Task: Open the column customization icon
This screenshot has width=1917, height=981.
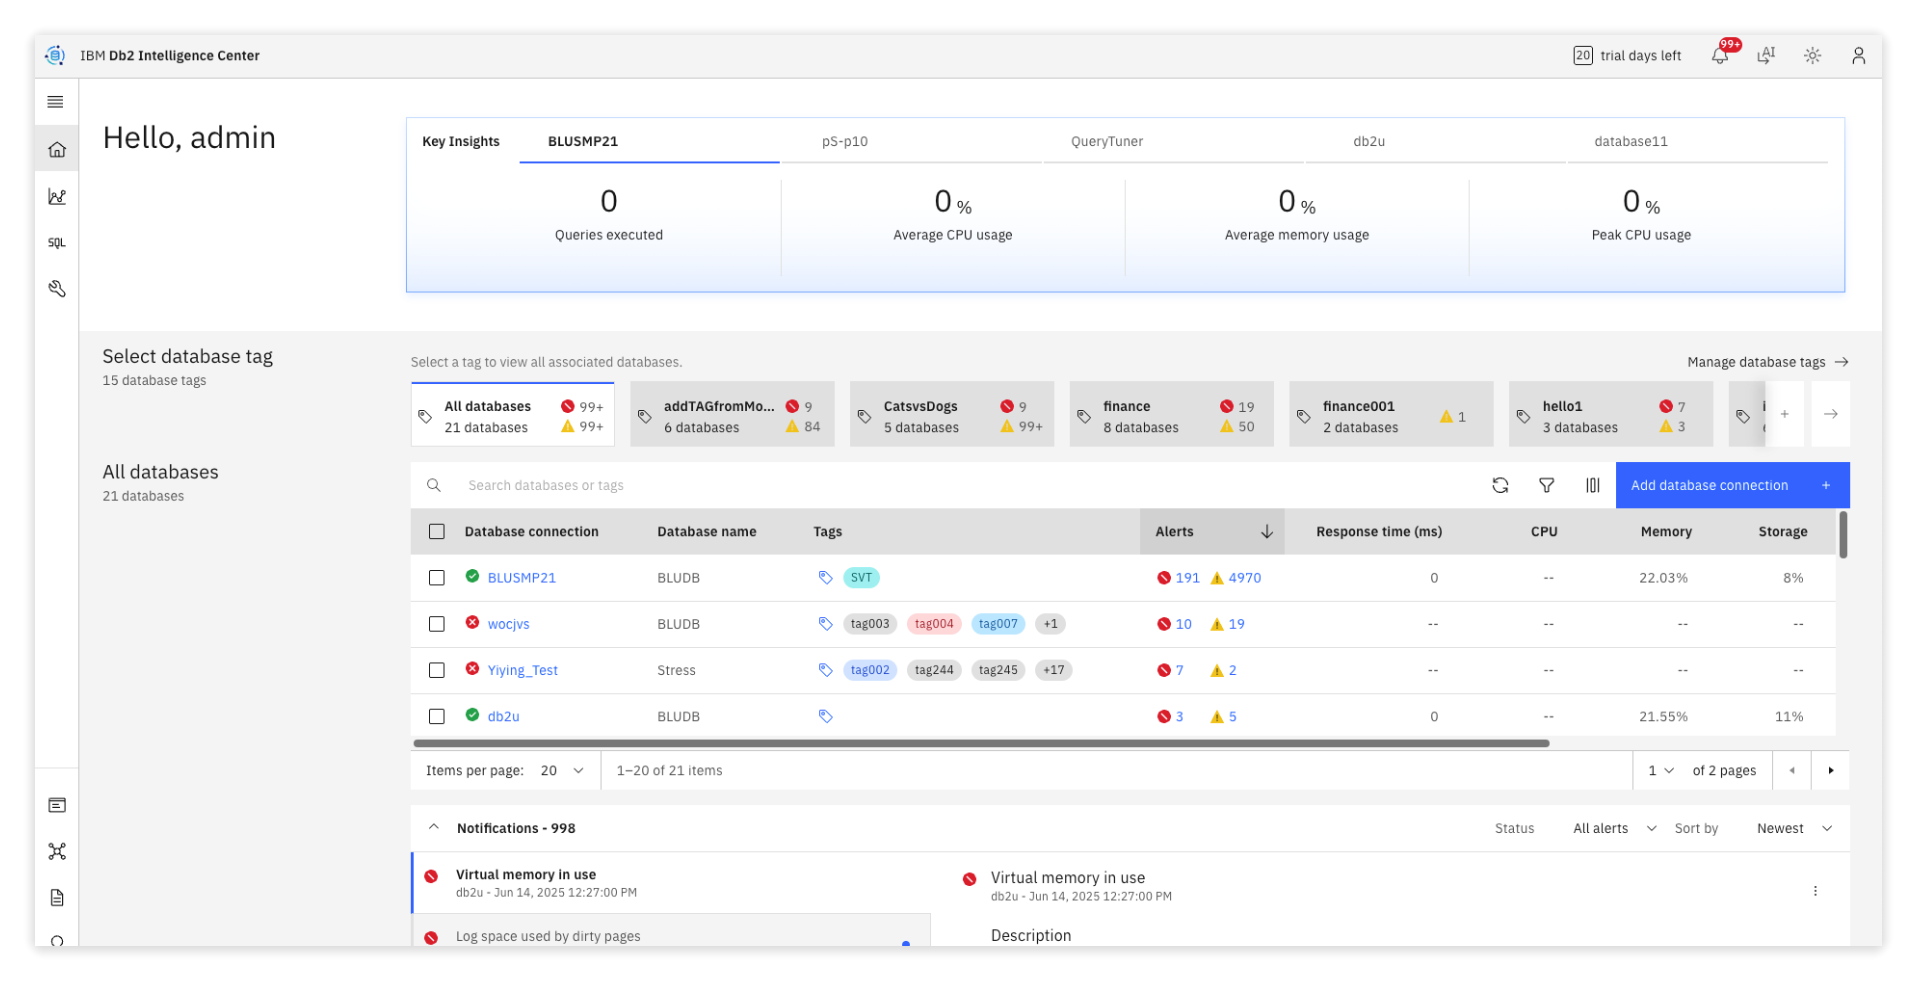Action: pos(1592,485)
